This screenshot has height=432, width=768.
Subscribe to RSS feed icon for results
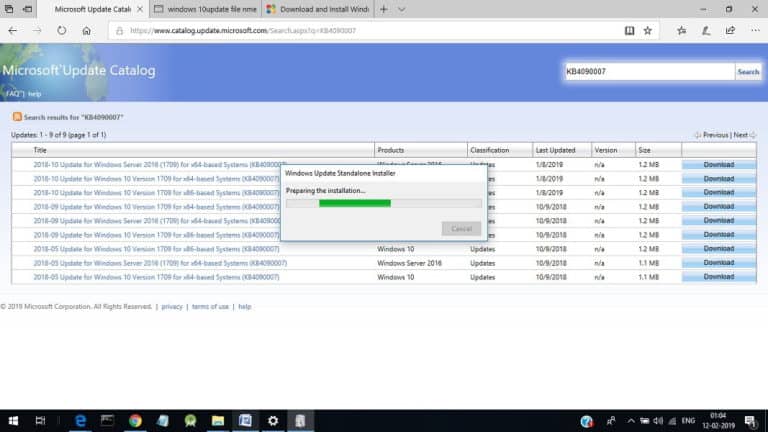click(17, 117)
